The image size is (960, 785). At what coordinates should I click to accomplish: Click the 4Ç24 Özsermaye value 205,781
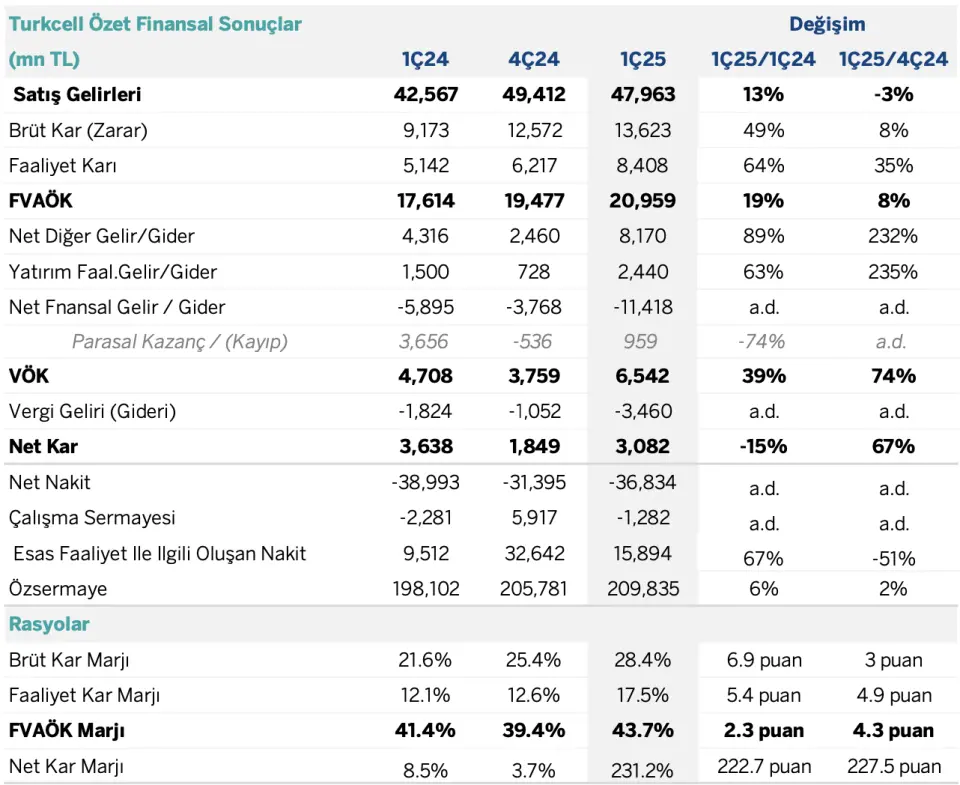[x=533, y=589]
